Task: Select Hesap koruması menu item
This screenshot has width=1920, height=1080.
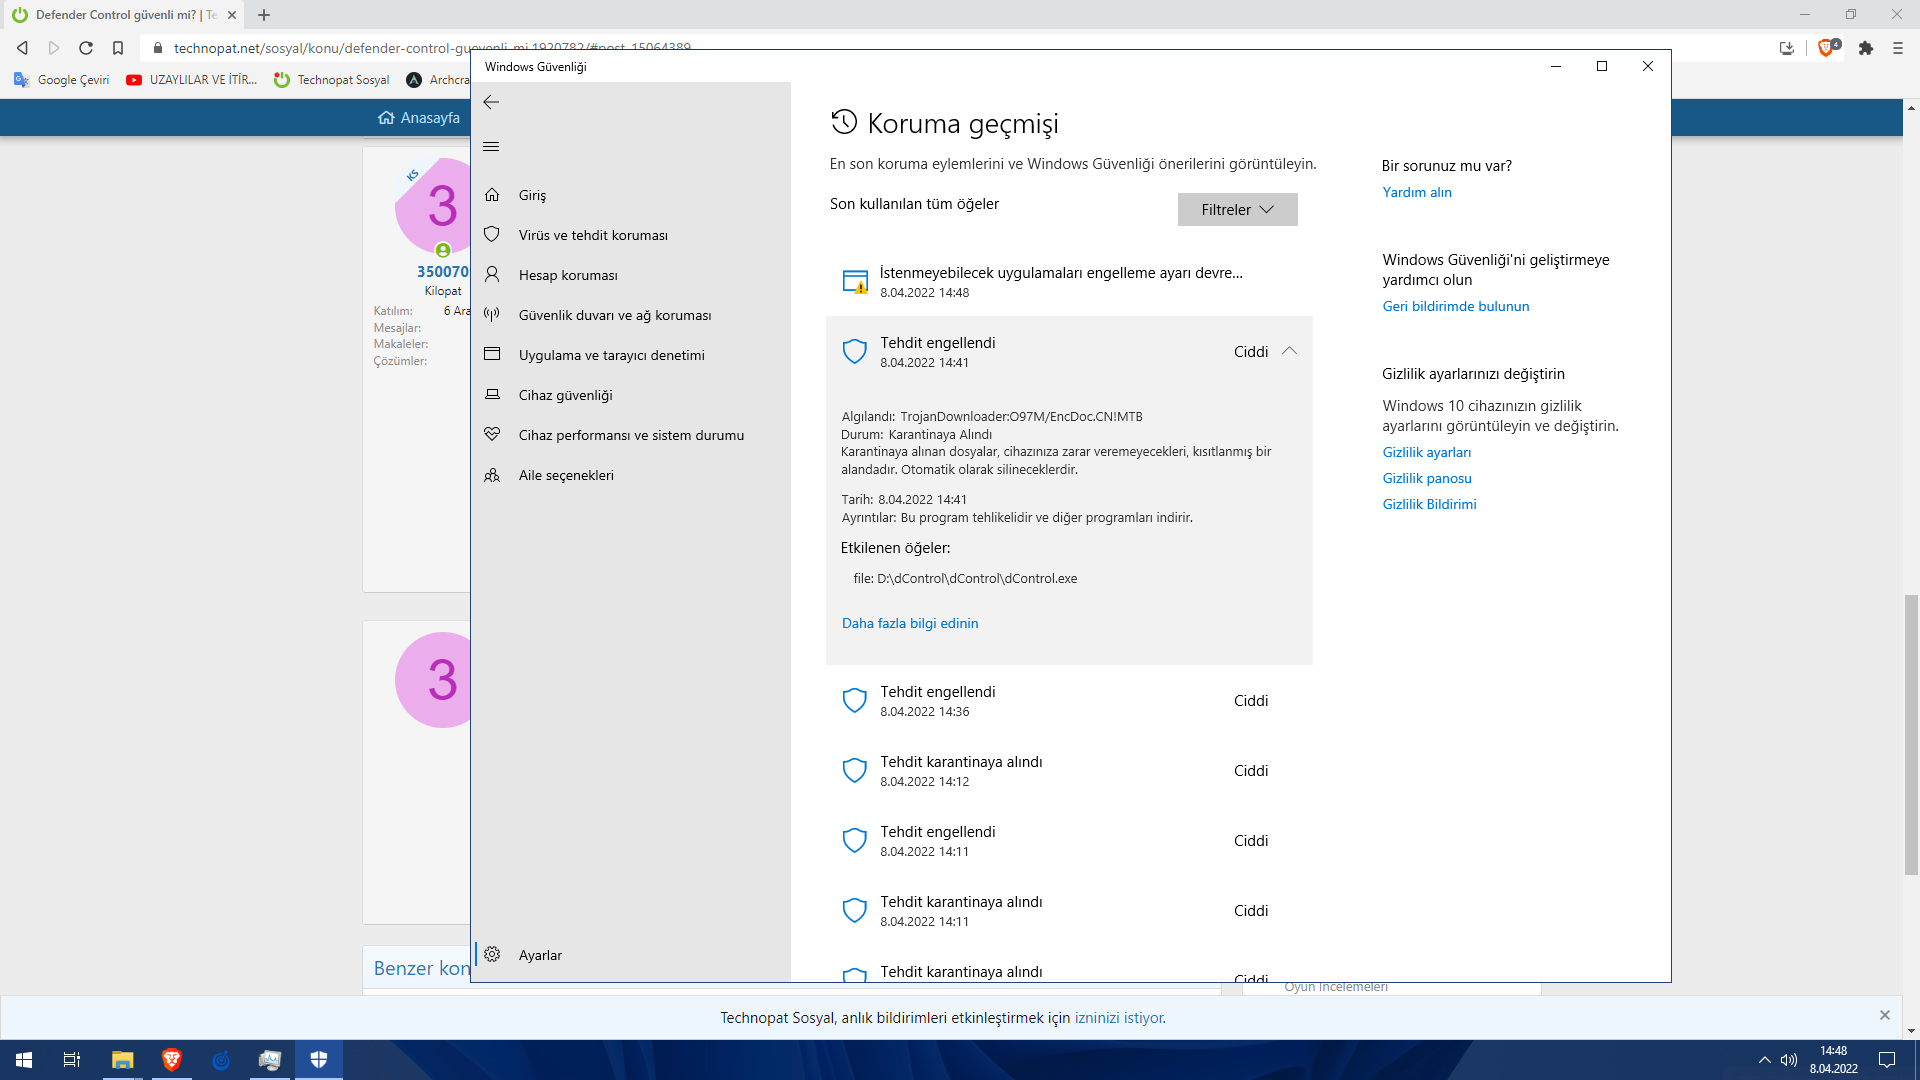Action: (x=567, y=275)
